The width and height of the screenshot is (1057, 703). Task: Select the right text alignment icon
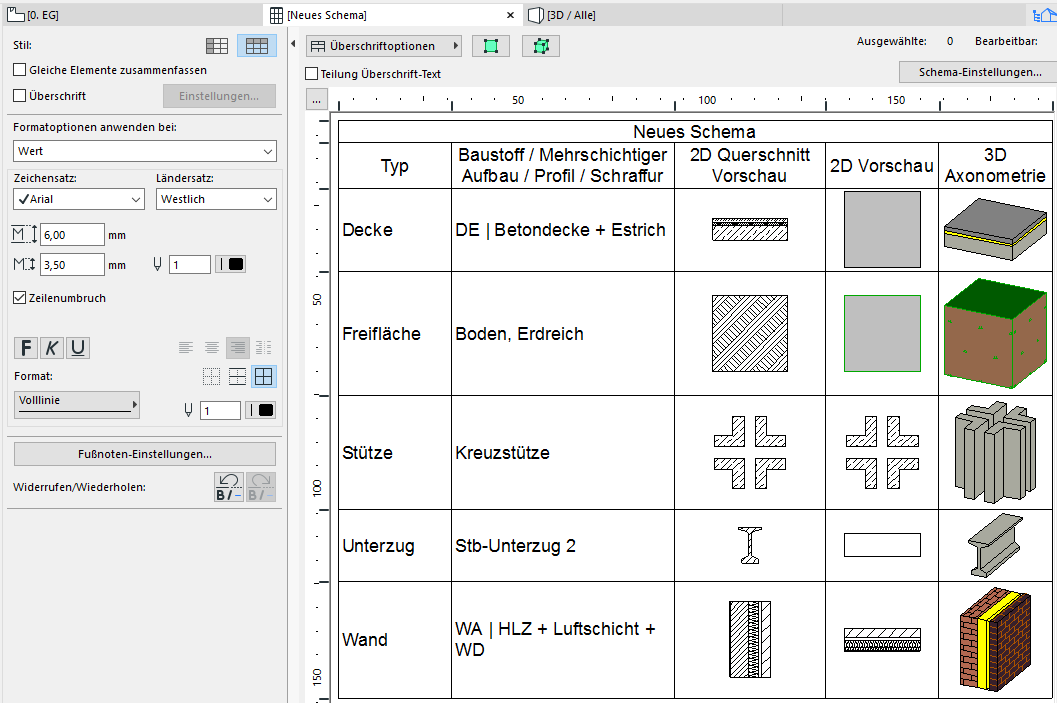click(x=237, y=347)
